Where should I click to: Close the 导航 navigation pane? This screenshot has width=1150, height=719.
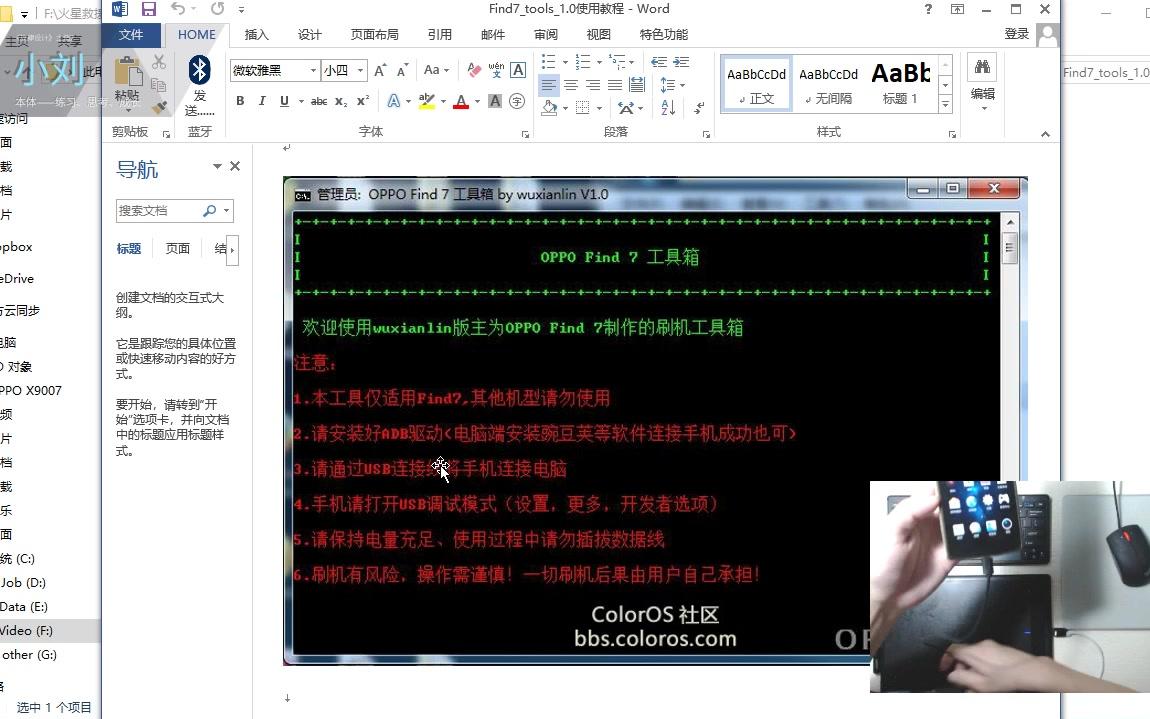click(x=235, y=167)
